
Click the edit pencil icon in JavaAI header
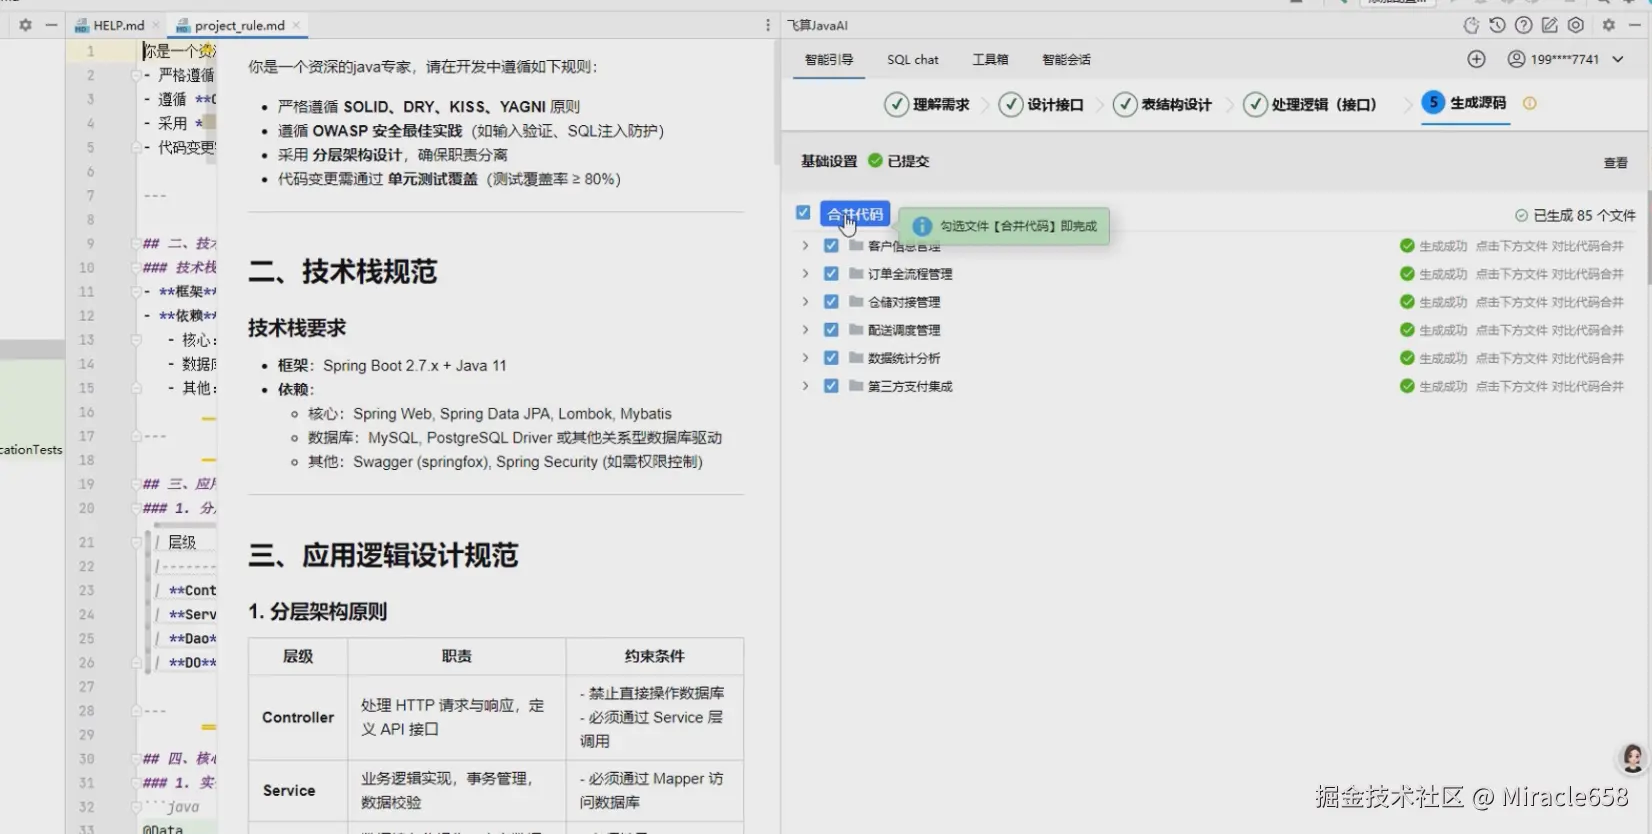pos(1549,25)
